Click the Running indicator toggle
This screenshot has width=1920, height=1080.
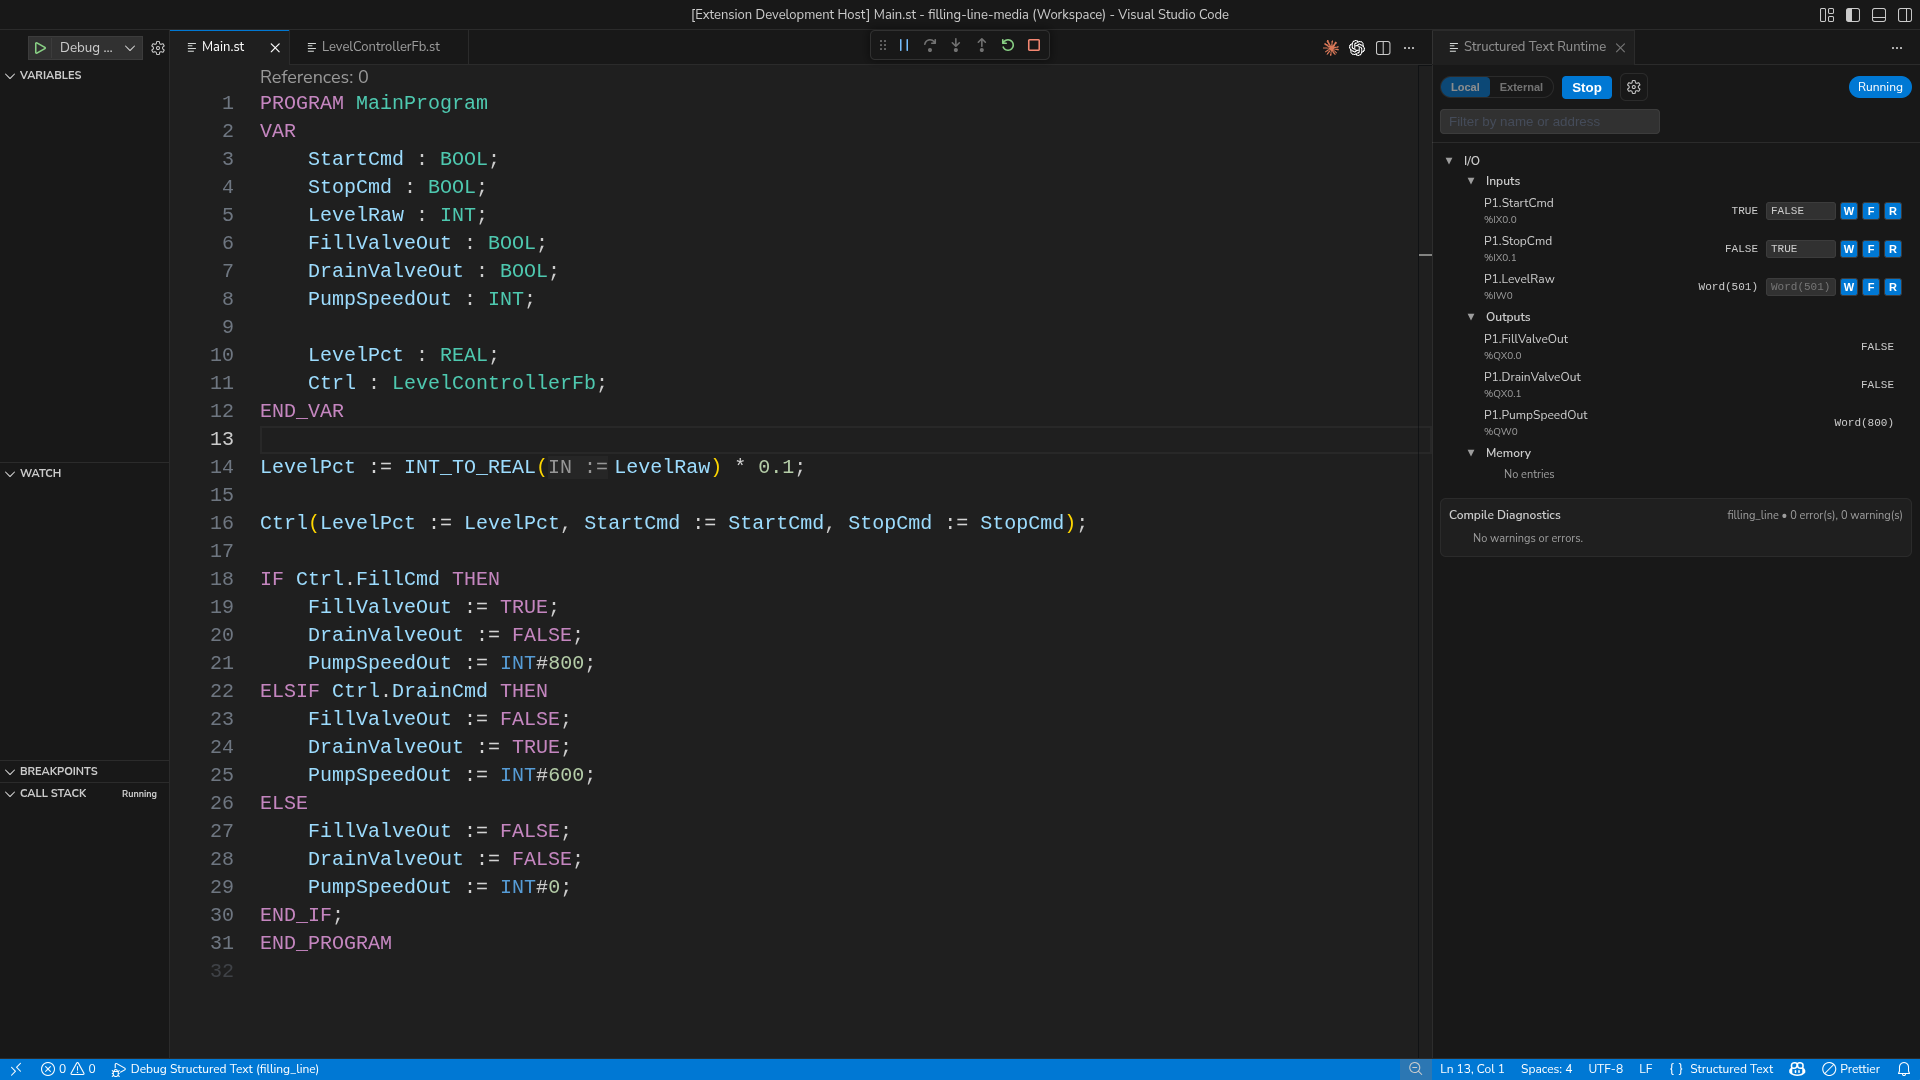pos(1879,87)
